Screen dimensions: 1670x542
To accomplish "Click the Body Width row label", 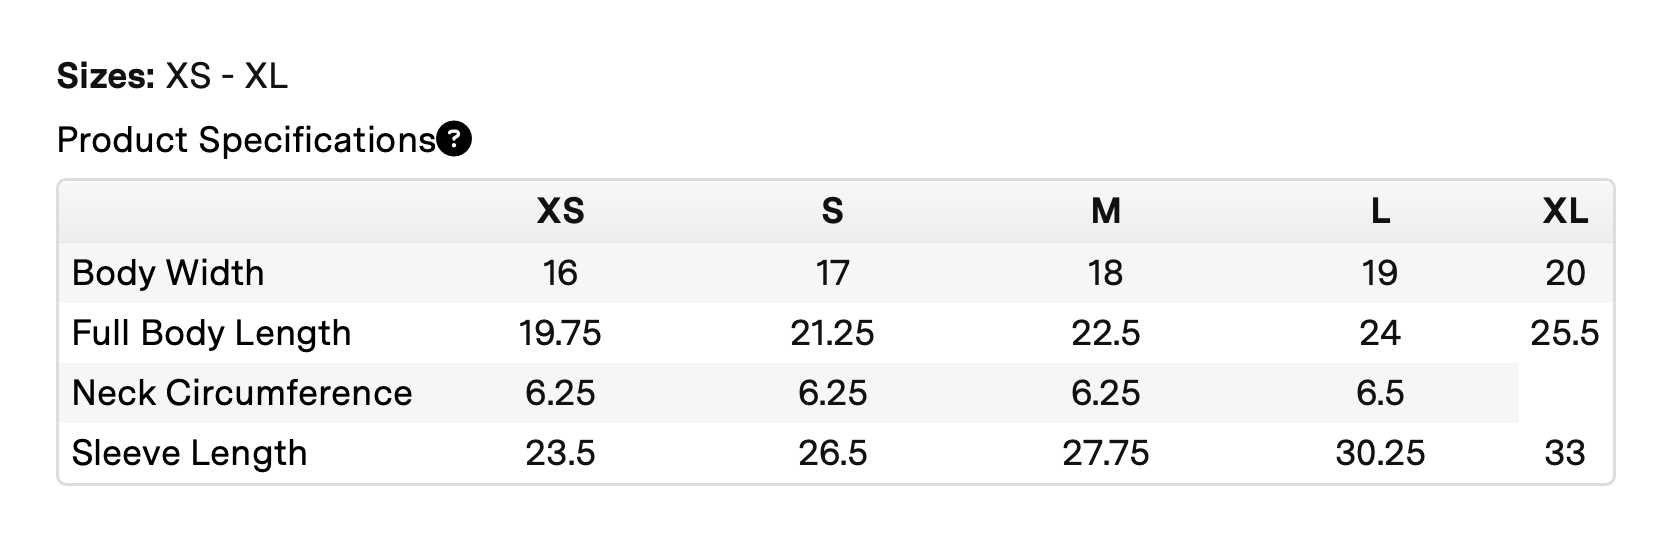I will click(168, 273).
